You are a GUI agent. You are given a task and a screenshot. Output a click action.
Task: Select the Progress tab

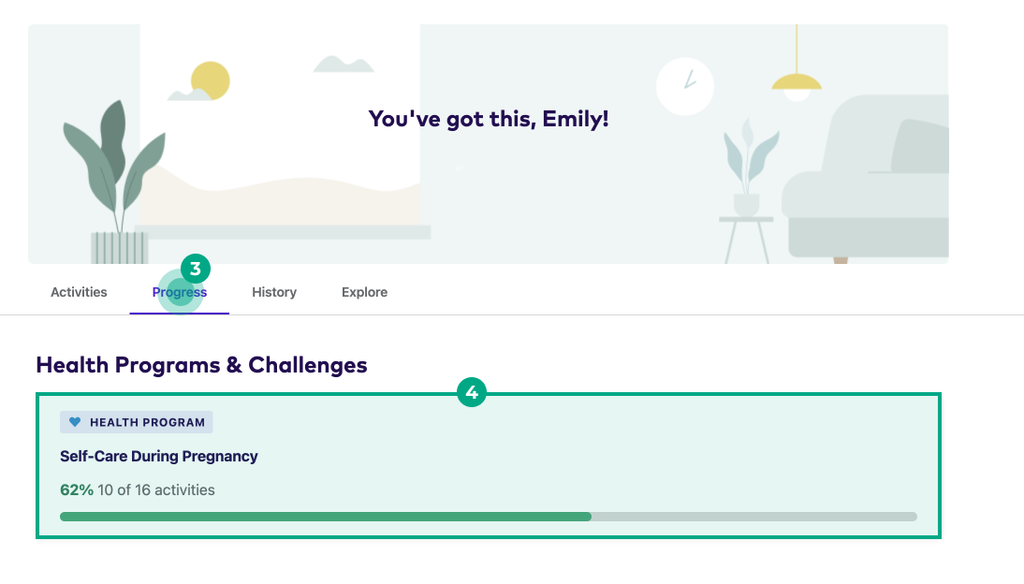click(x=179, y=293)
